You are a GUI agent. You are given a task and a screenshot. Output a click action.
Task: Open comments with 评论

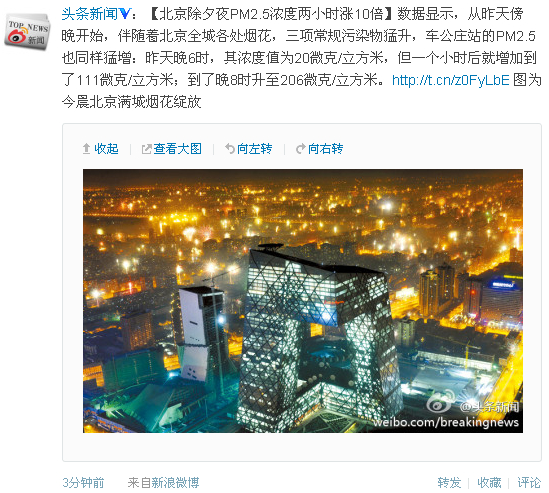529,483
